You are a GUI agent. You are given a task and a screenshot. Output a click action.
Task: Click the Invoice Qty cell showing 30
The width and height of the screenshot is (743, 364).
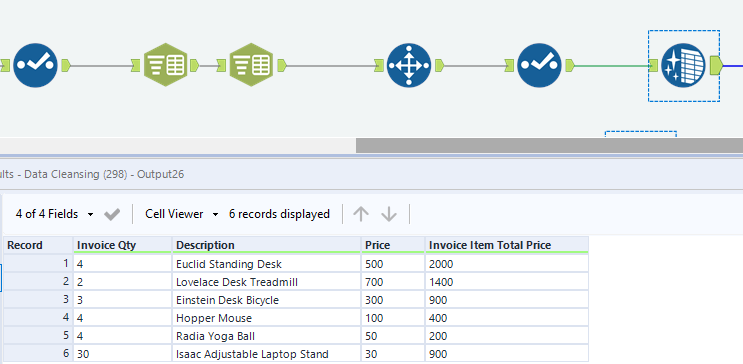(122, 354)
